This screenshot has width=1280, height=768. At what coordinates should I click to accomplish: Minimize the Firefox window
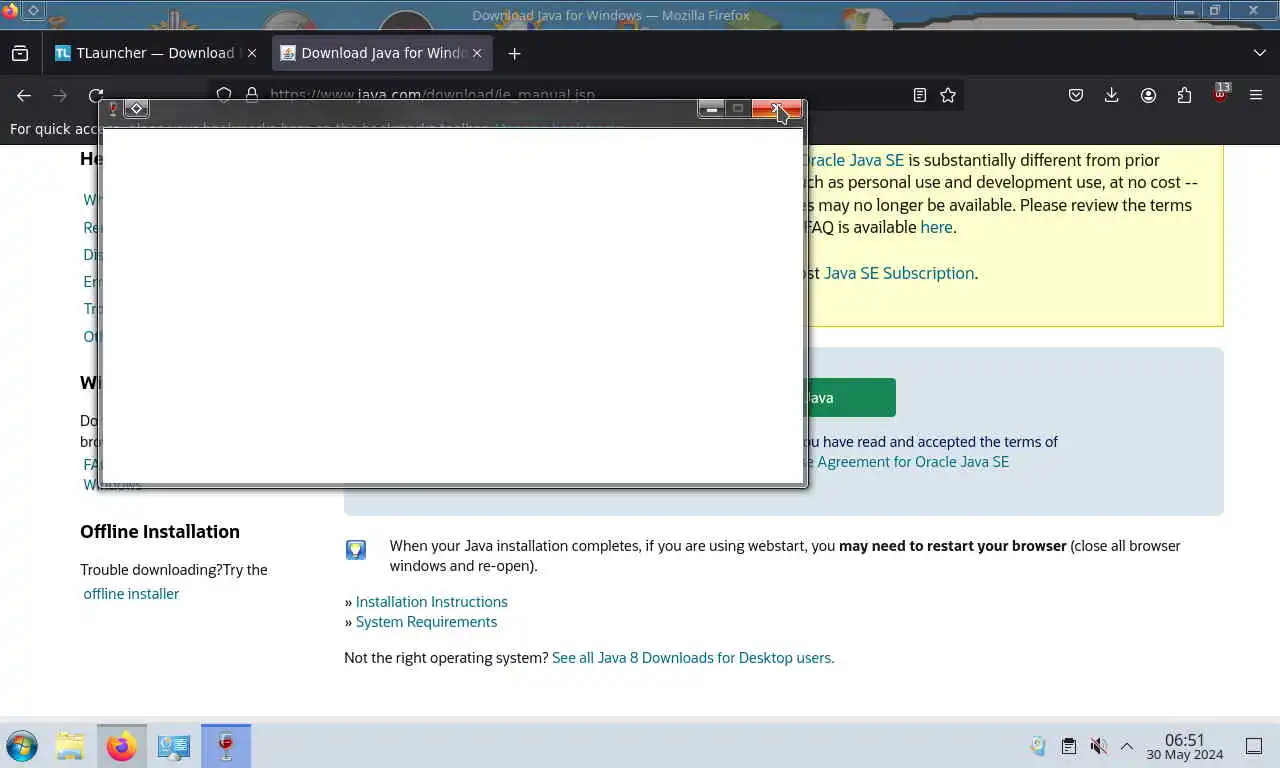pyautogui.click(x=1189, y=11)
